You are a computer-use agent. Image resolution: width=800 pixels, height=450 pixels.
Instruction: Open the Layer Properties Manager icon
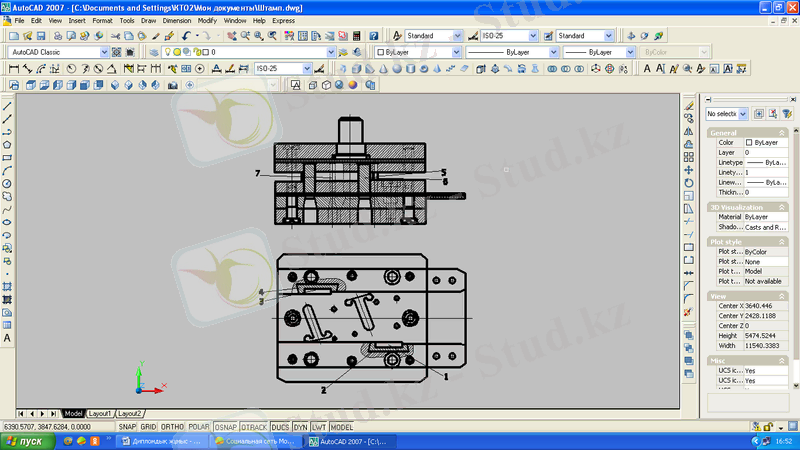[153, 52]
